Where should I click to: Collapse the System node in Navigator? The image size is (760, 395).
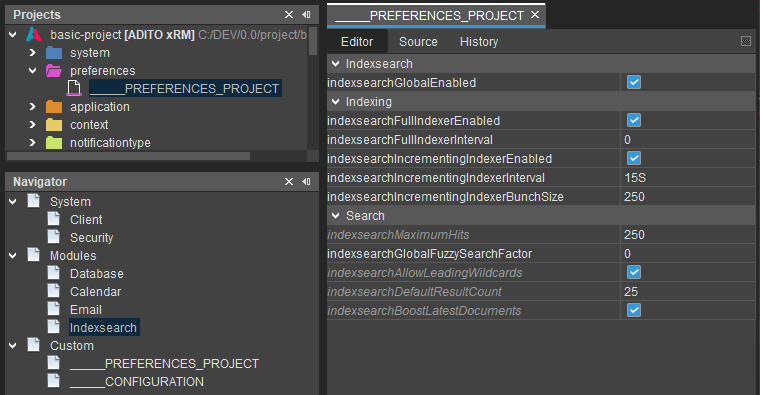click(13, 201)
